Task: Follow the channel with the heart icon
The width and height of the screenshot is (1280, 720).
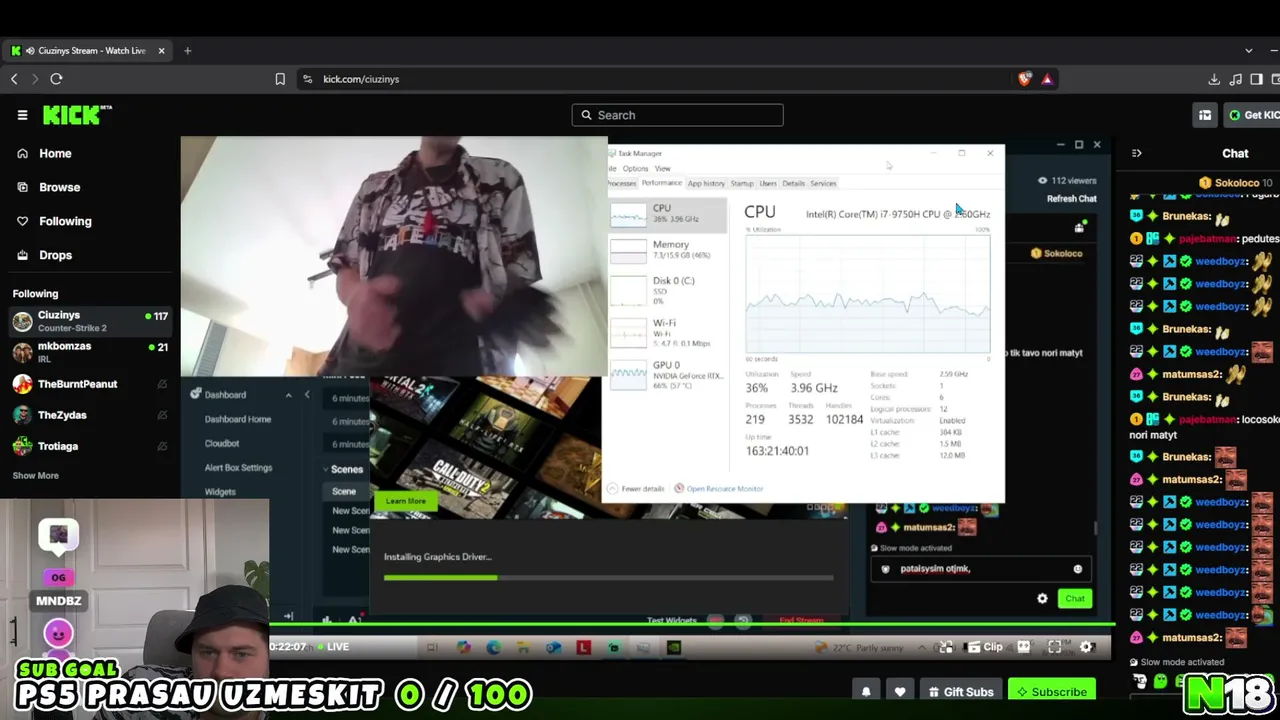Action: pyautogui.click(x=900, y=691)
